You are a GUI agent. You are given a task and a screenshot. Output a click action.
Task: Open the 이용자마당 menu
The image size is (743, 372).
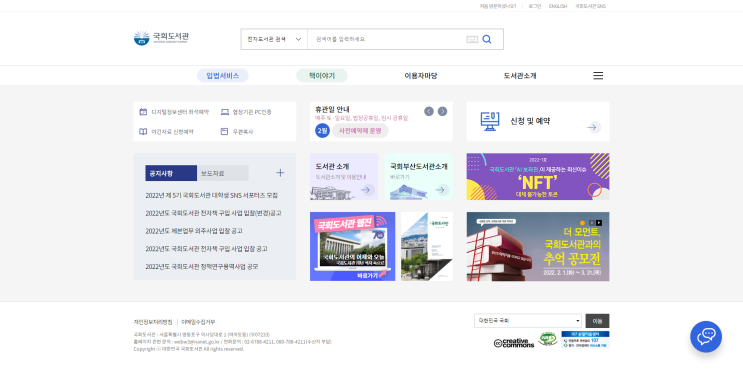coord(421,76)
